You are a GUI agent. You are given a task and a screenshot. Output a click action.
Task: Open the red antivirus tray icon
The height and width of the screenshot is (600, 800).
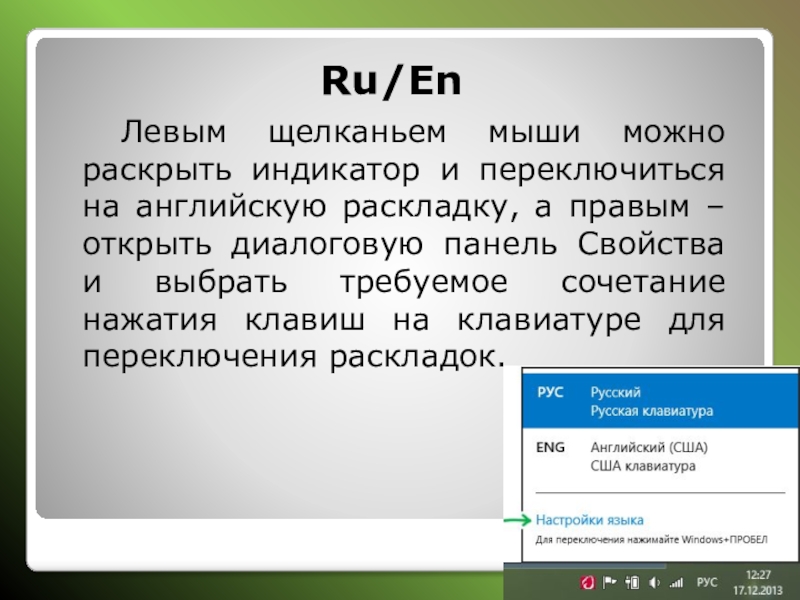point(587,582)
